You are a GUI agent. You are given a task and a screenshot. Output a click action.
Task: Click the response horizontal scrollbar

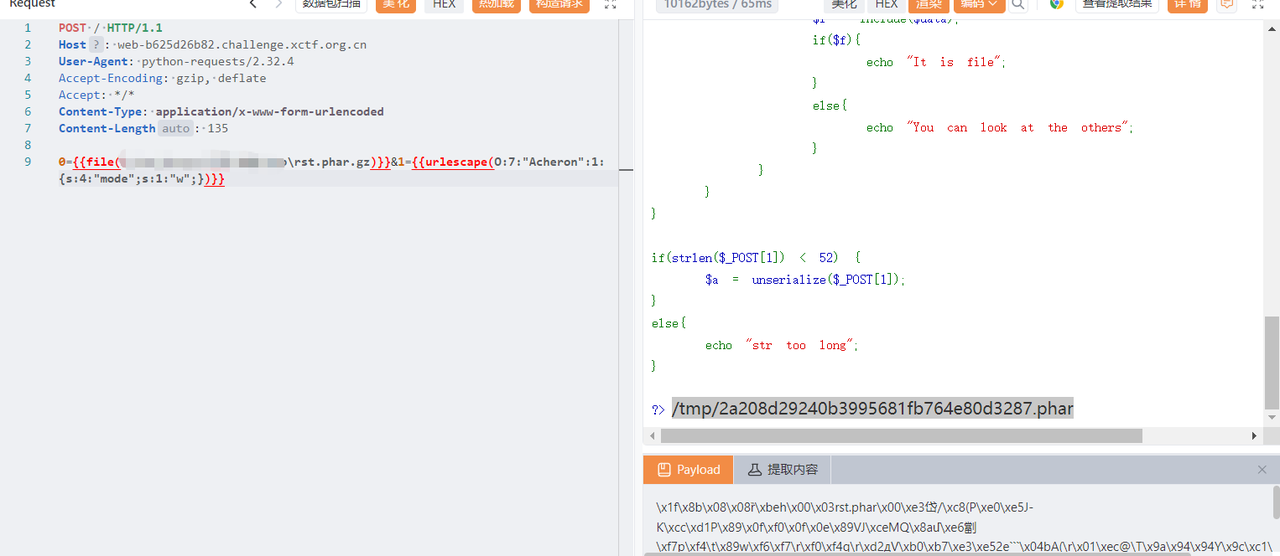pyautogui.click(x=900, y=436)
